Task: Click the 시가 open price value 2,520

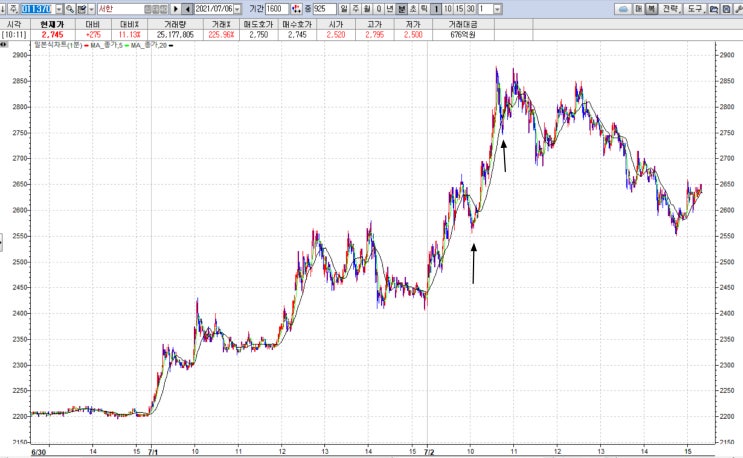Action: pos(336,35)
